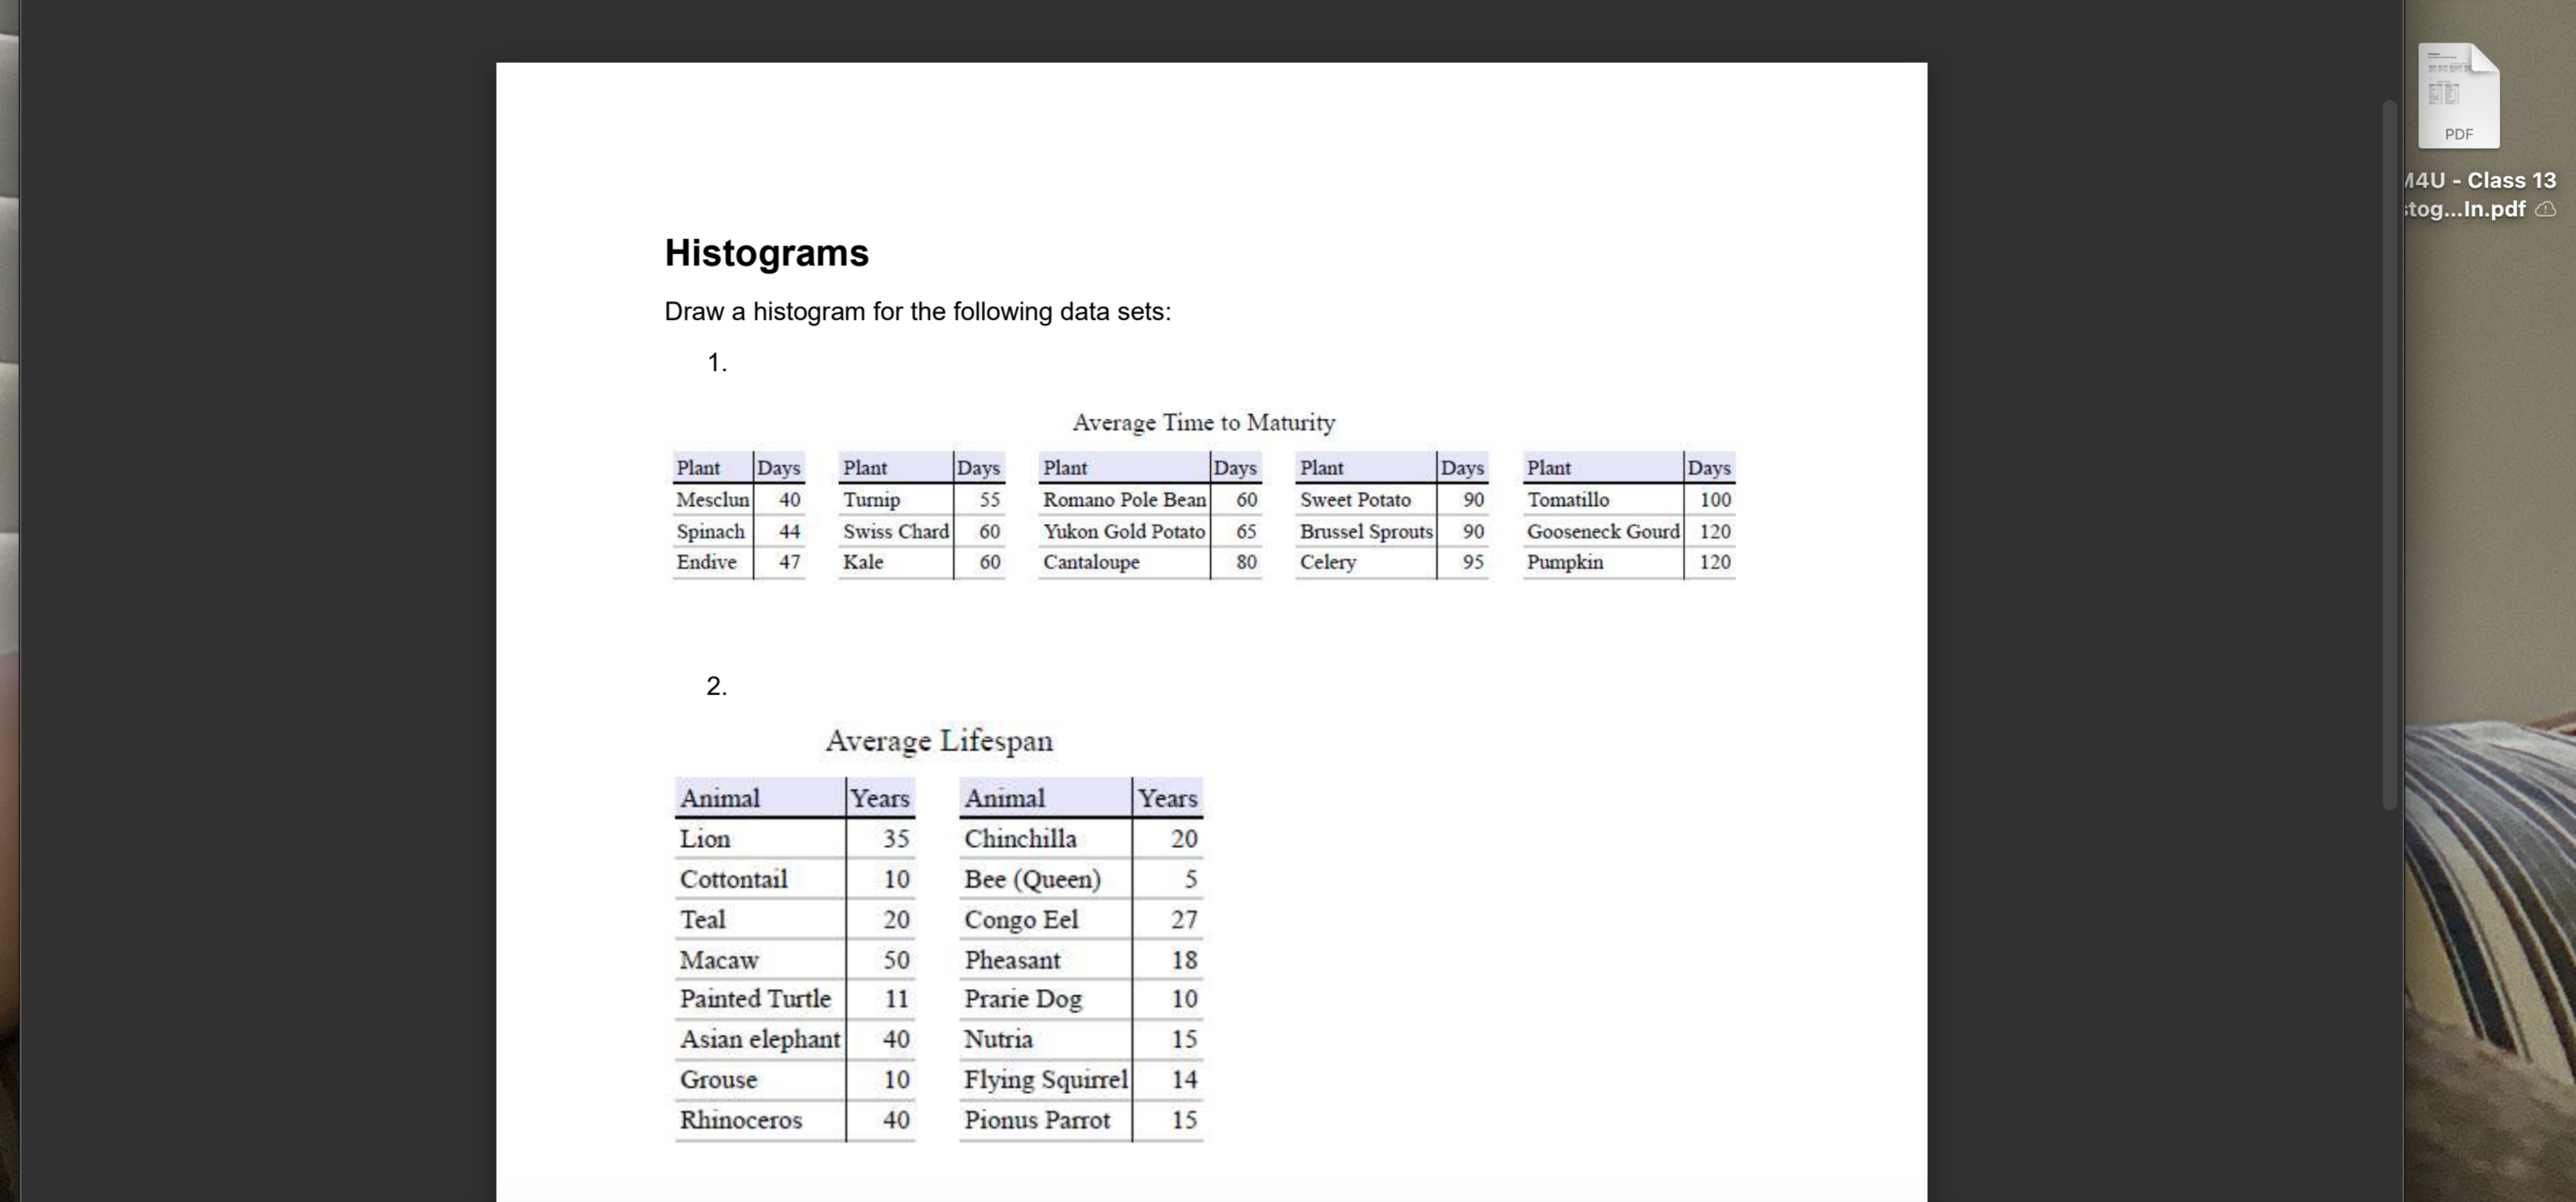This screenshot has width=2576, height=1202.
Task: Click the 'Congo Eel' animal row
Action: tap(1081, 919)
